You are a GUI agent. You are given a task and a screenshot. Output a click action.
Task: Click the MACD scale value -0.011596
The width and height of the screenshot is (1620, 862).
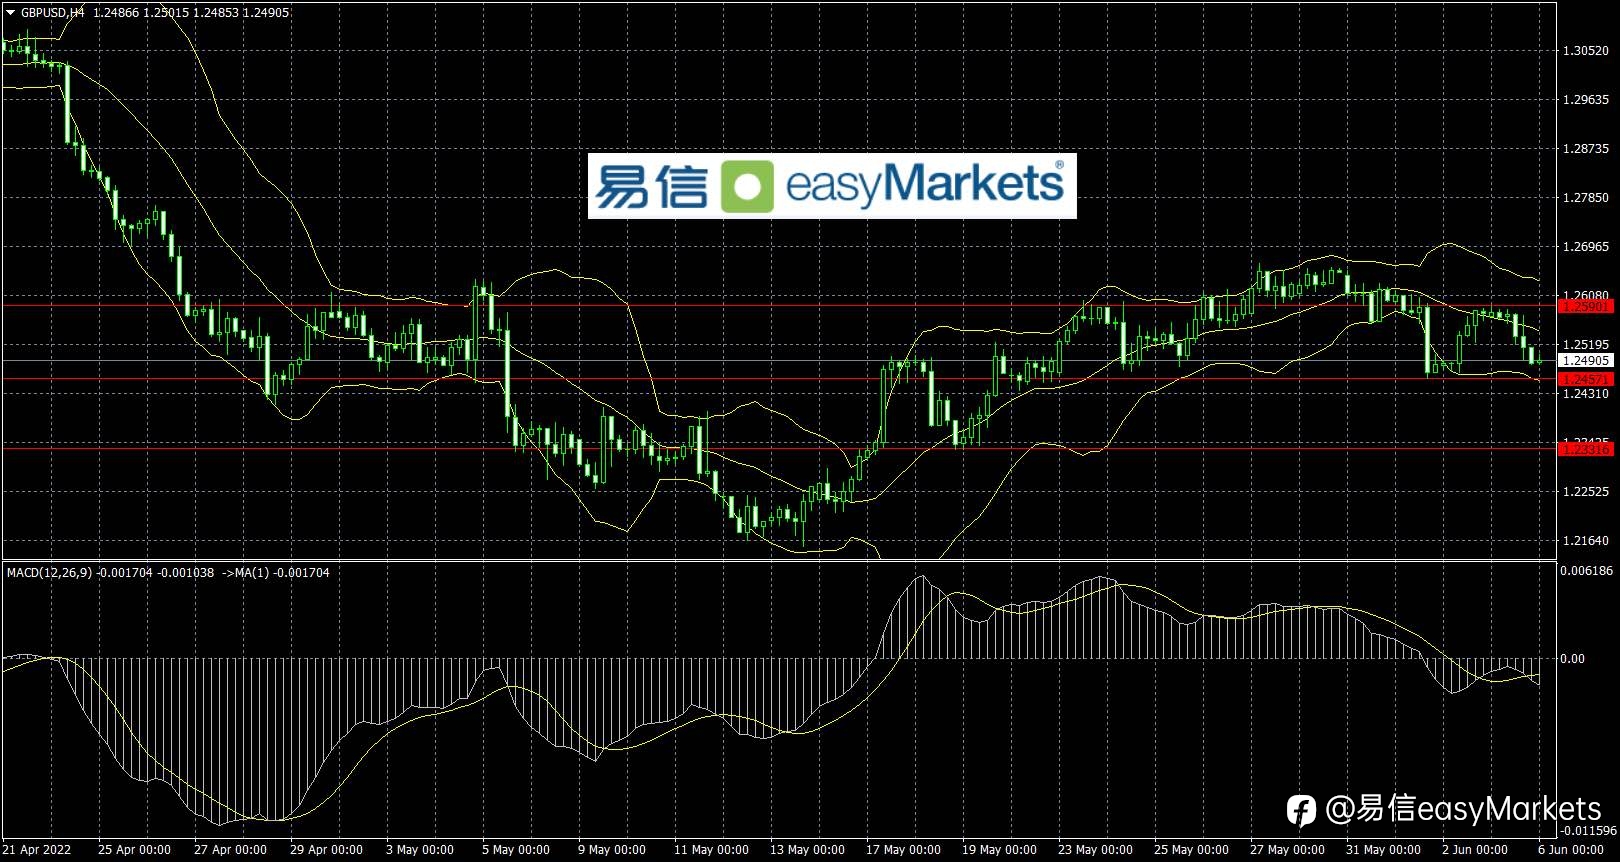tap(1589, 831)
